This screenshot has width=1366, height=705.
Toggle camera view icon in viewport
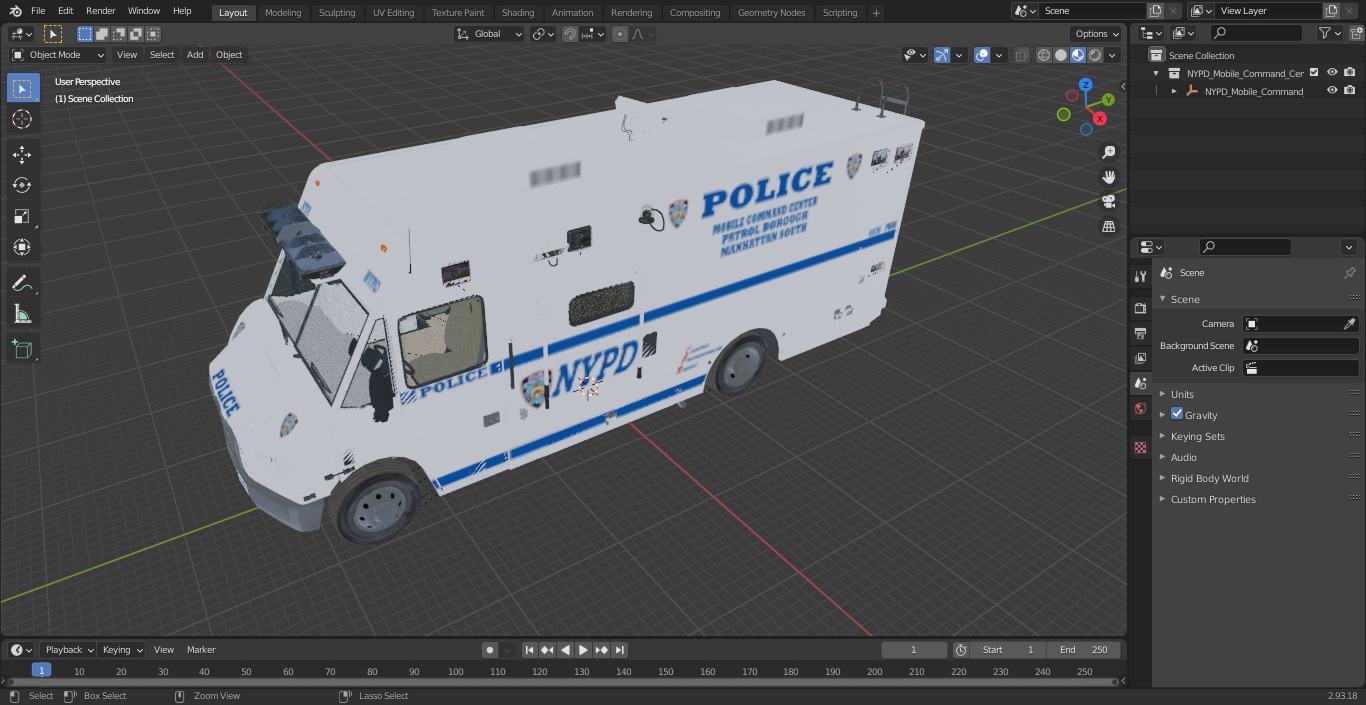point(1108,202)
